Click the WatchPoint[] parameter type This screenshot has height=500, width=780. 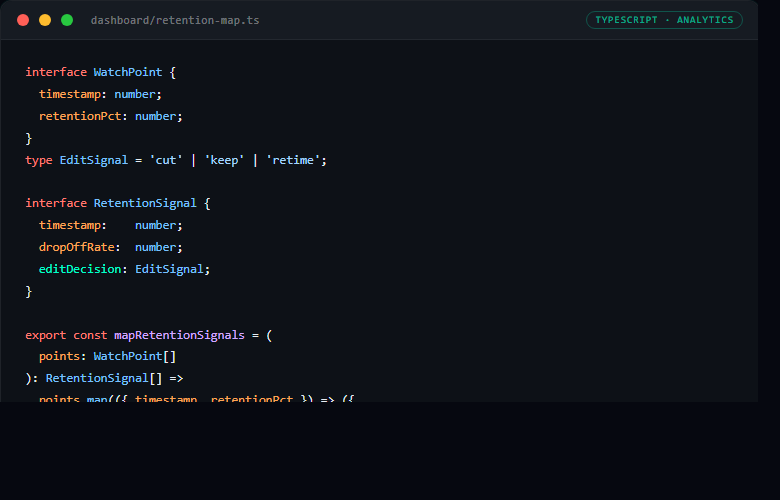click(x=134, y=356)
